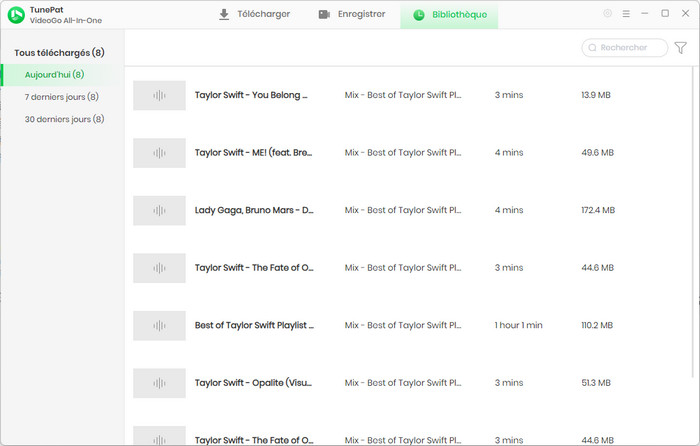Focus the Rechercher search field

coord(625,48)
